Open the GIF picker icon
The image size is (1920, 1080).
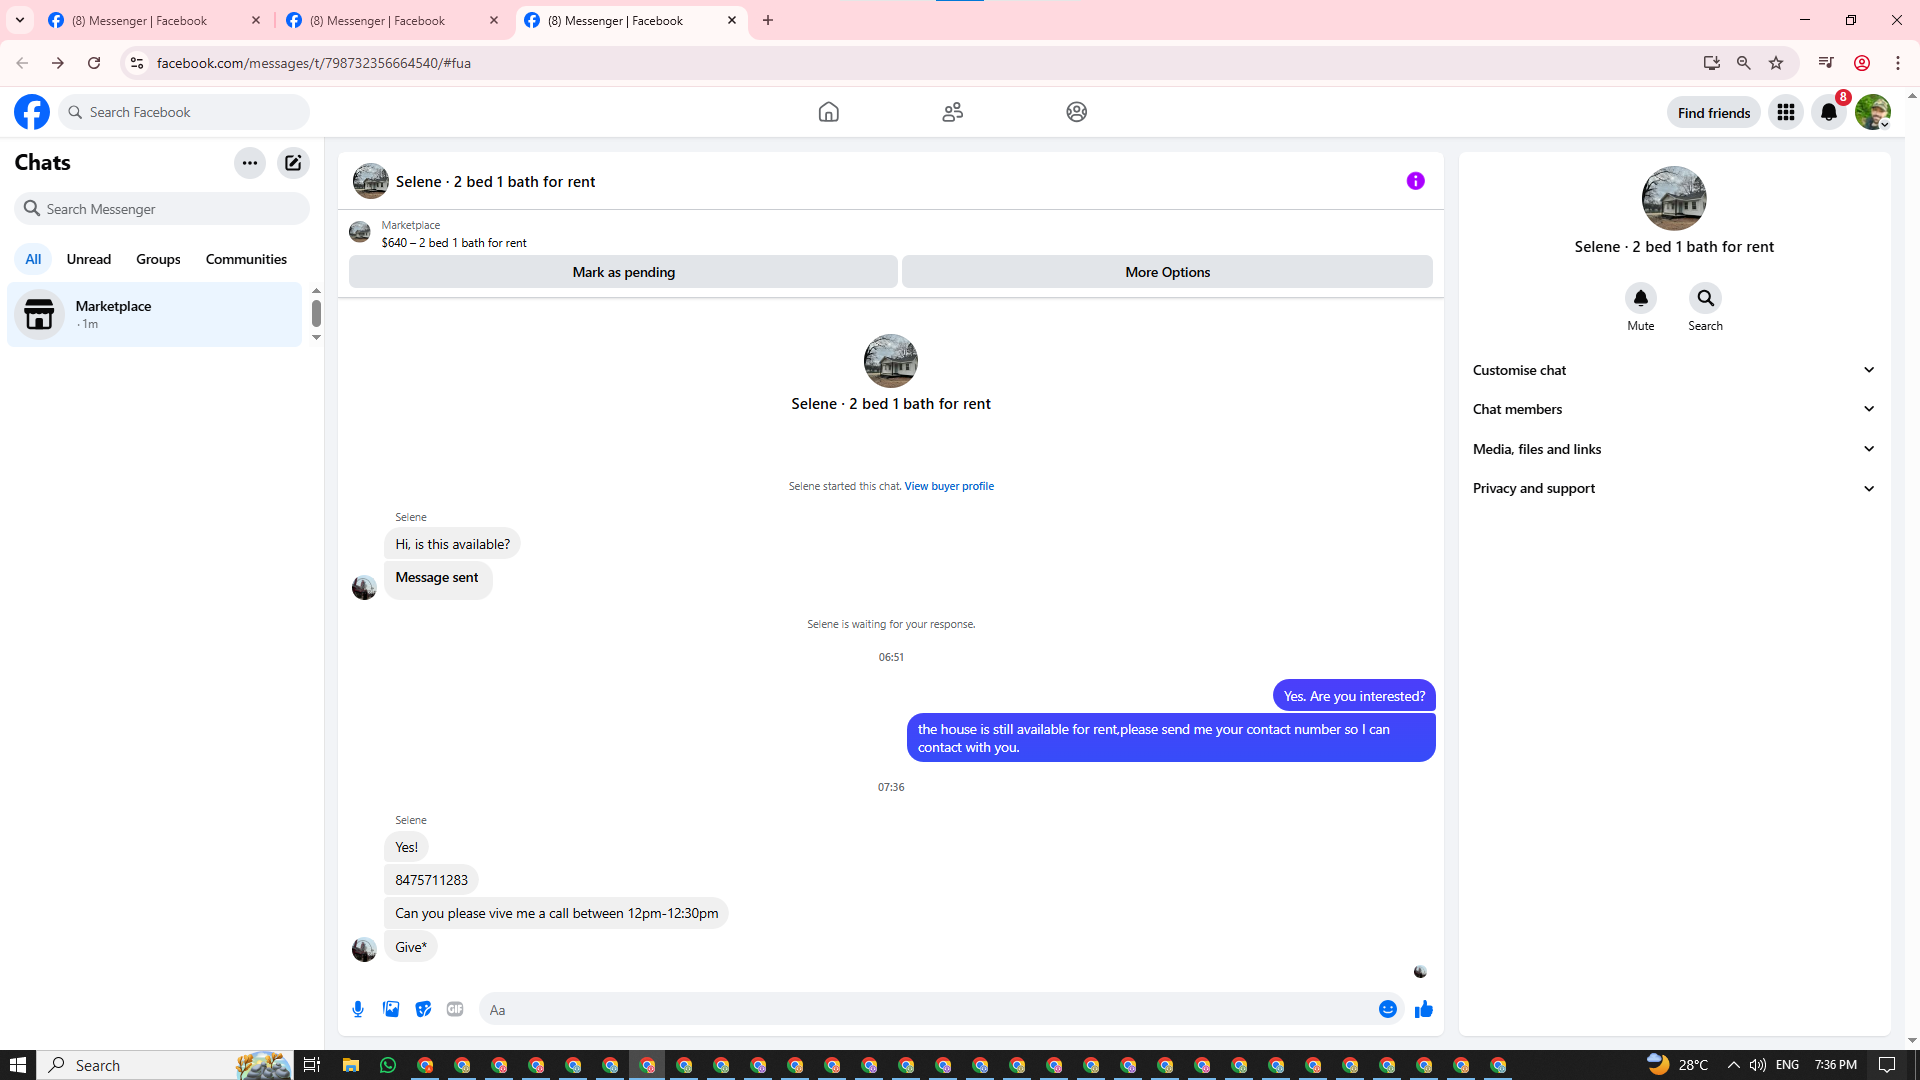point(455,1009)
